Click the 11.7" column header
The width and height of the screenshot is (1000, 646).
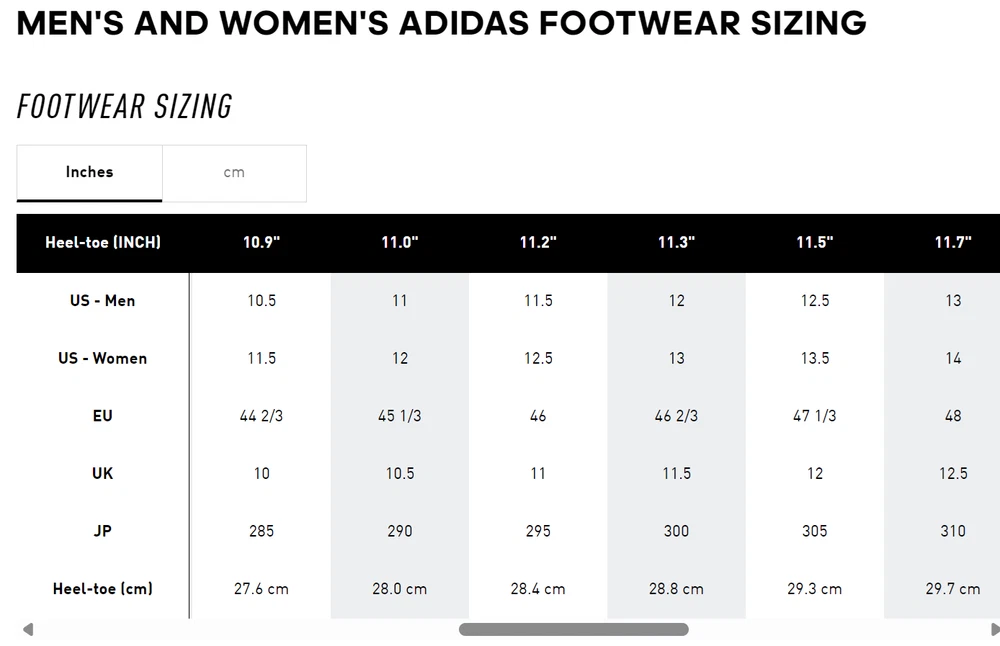(x=952, y=243)
